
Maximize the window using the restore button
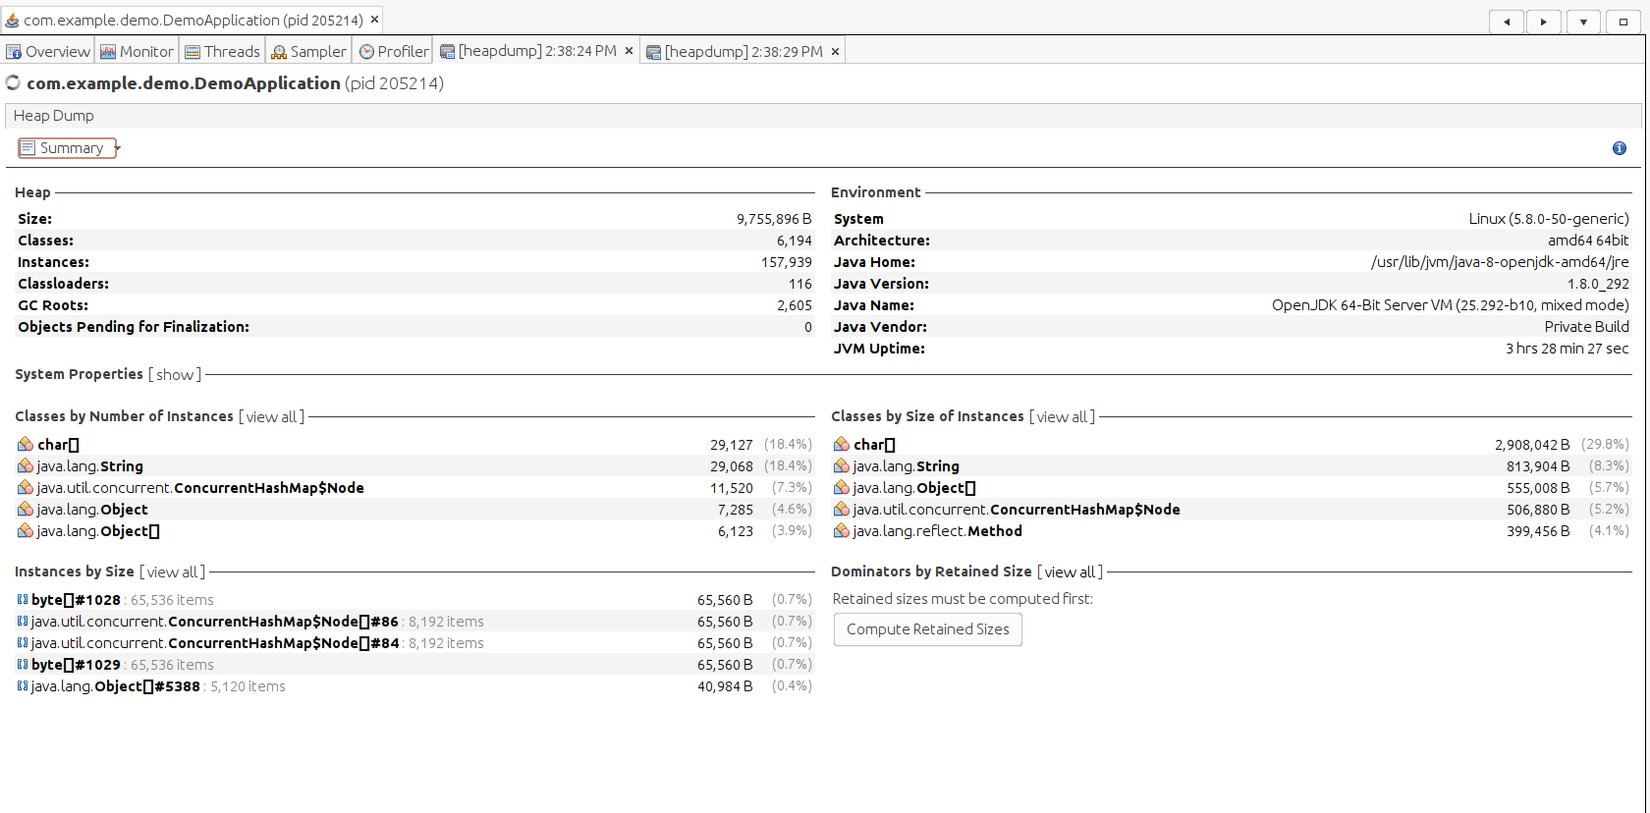(1623, 21)
